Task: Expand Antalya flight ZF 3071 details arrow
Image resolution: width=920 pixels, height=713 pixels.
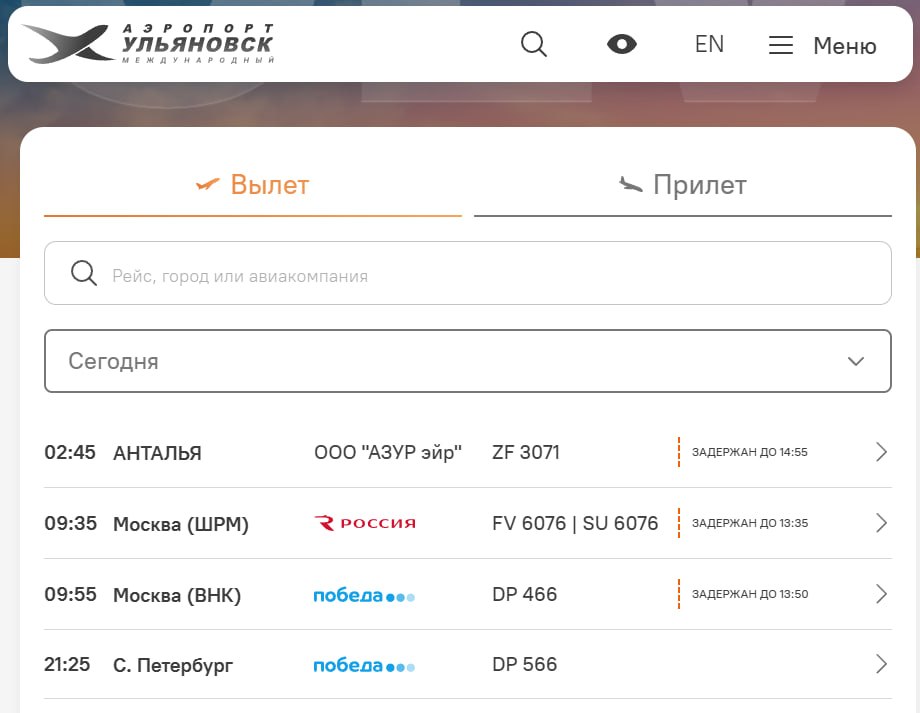Action: click(881, 452)
